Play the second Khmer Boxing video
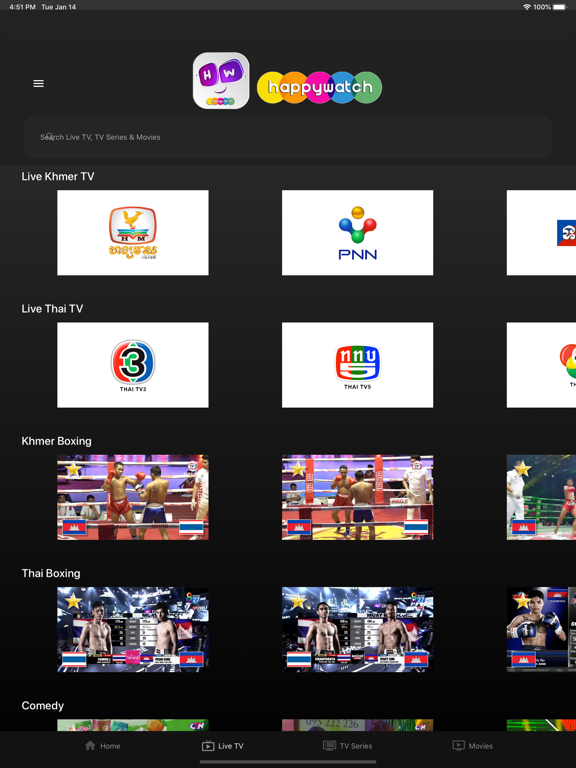Image resolution: width=576 pixels, height=768 pixels. pyautogui.click(x=358, y=497)
